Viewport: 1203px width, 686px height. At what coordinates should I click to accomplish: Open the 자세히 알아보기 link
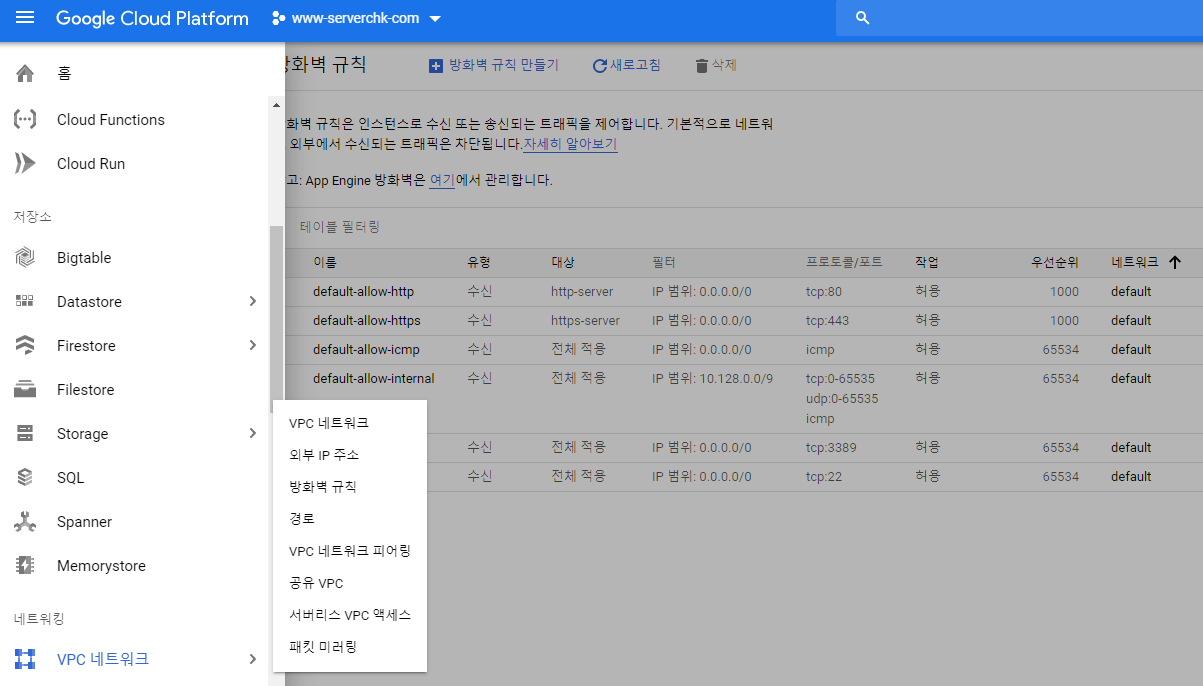pos(570,144)
